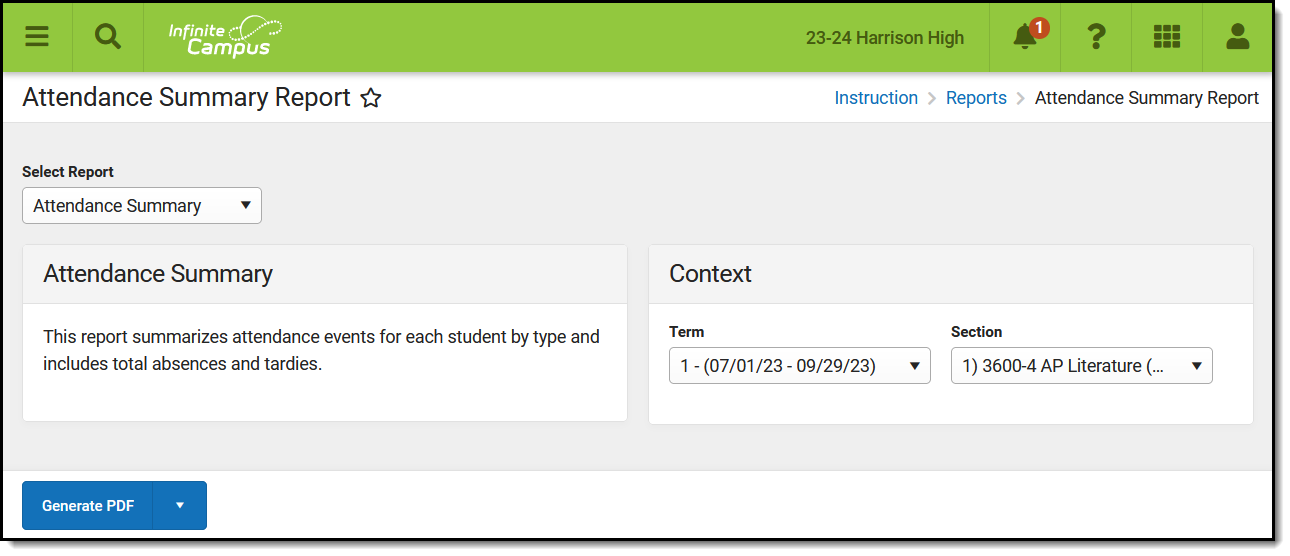
Task: Open the user account menu icon
Action: [1237, 37]
